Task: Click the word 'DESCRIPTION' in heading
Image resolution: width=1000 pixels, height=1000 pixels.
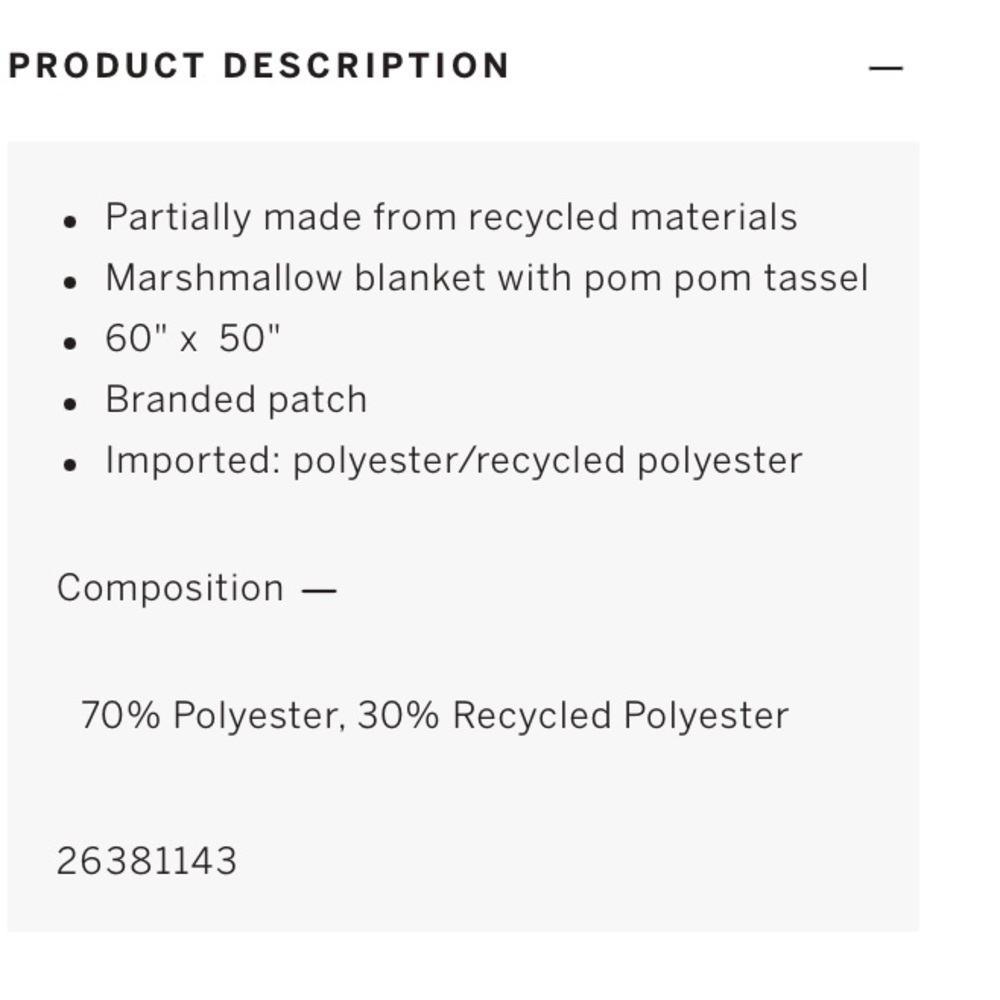Action: (x=367, y=66)
